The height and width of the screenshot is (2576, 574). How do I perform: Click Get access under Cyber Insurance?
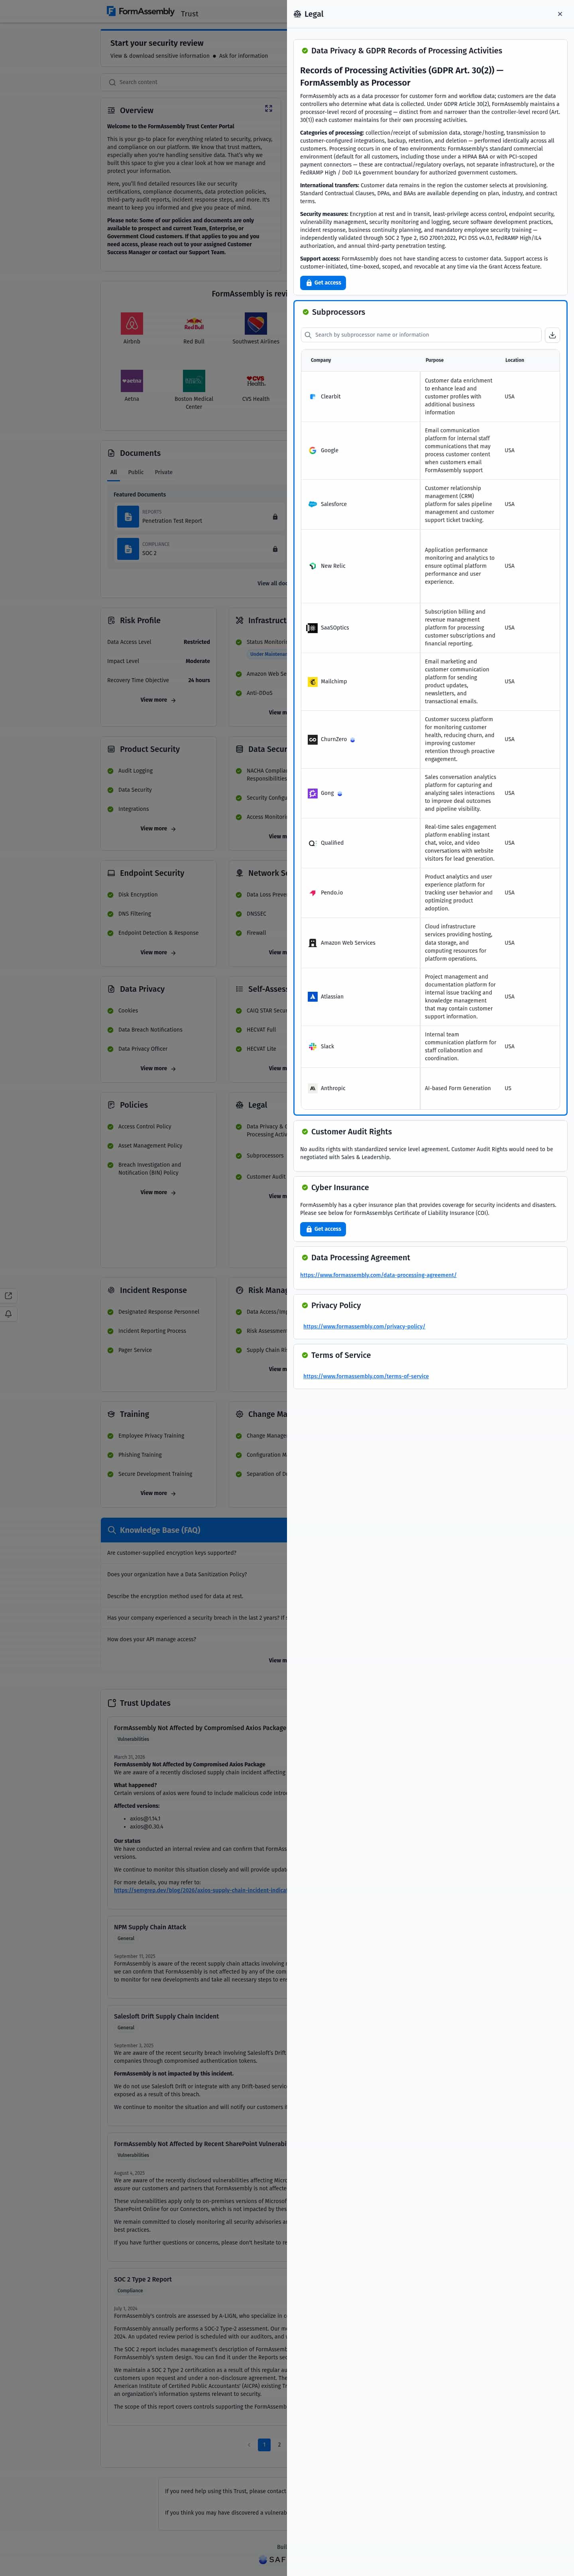coord(323,1229)
